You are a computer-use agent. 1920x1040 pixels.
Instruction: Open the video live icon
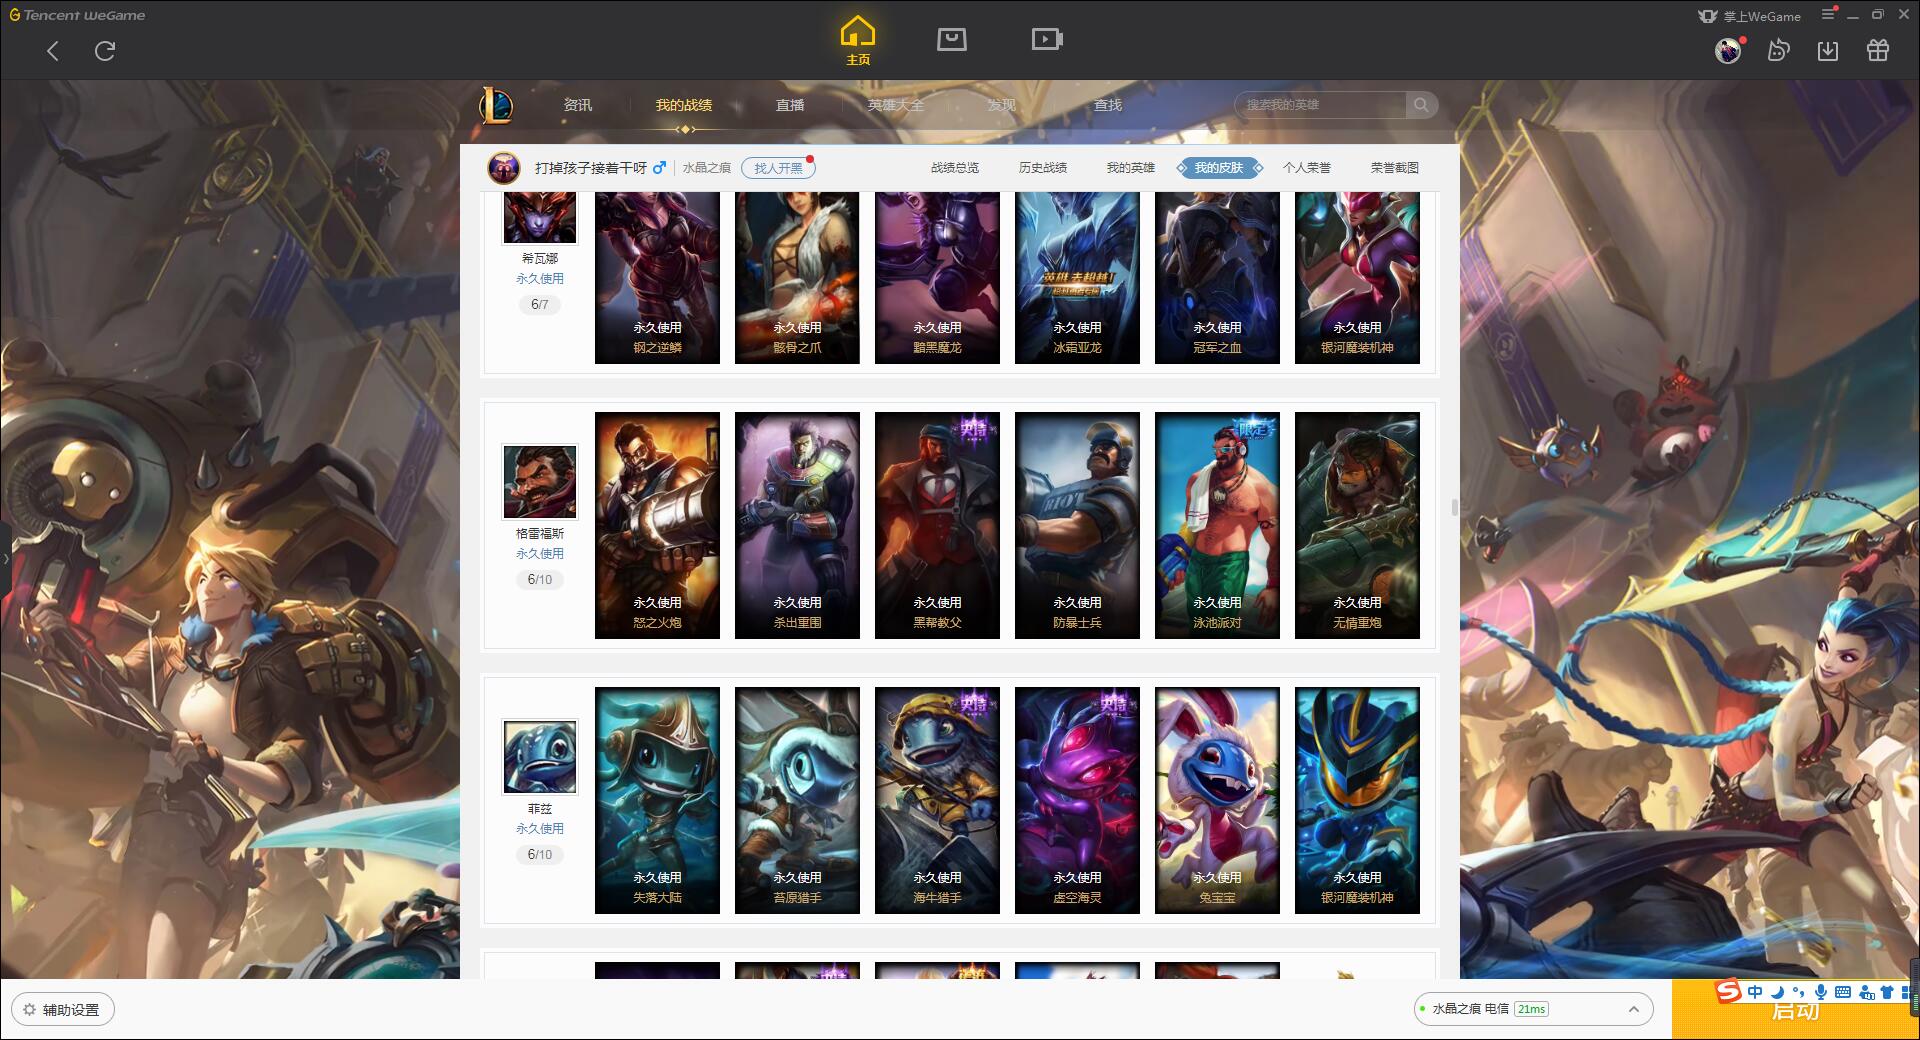click(x=1047, y=40)
